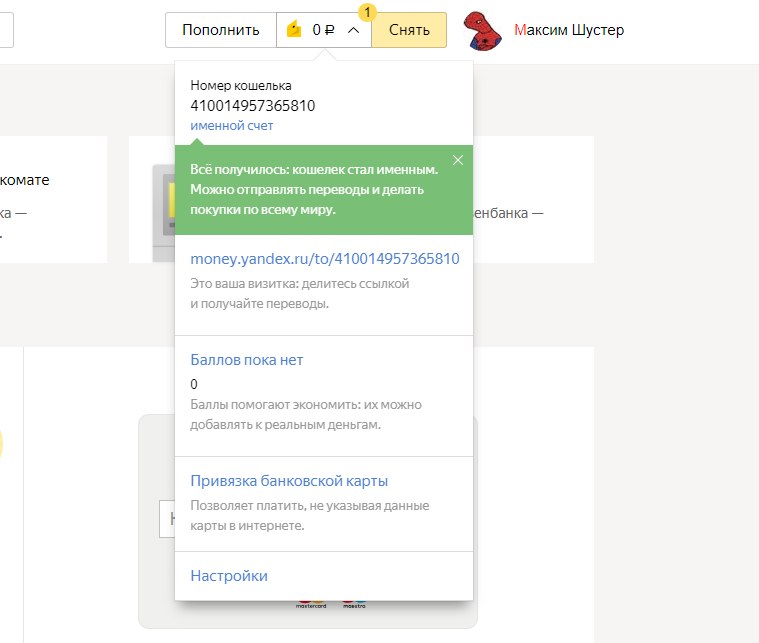Click the Spider-Man user avatar
Viewport: 759px width, 643px height.
click(x=482, y=31)
